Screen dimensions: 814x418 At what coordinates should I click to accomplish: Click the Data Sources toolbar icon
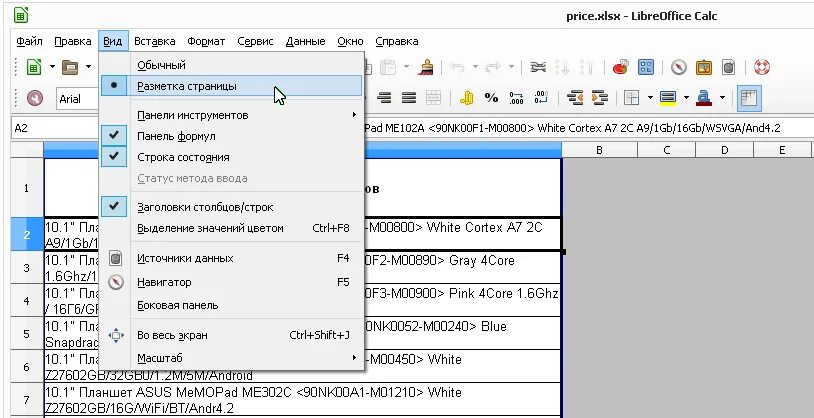(729, 67)
